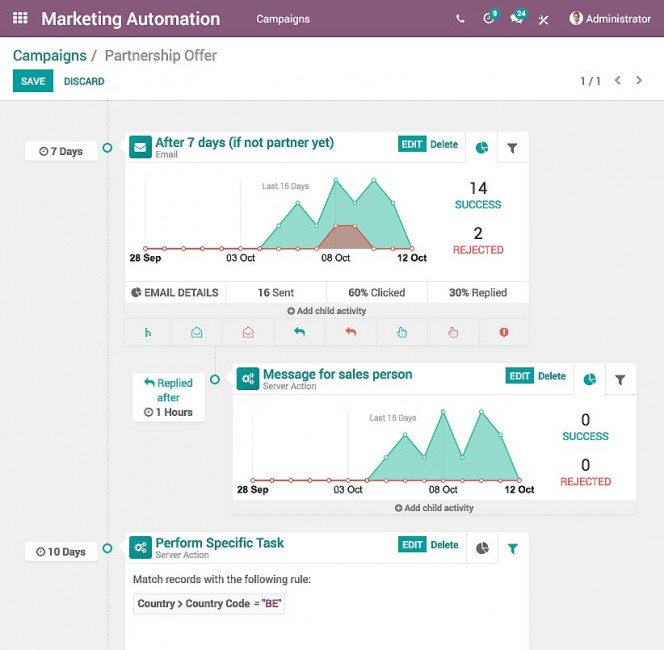
Task: Open the Campaigns menu in top bar
Action: [283, 19]
